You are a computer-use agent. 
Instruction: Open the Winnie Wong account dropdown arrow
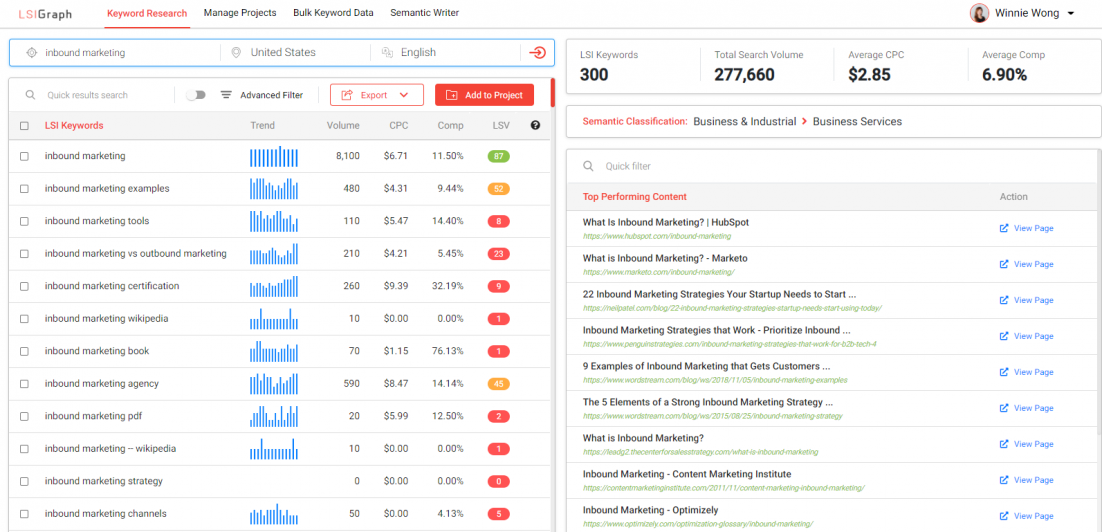coord(1070,13)
